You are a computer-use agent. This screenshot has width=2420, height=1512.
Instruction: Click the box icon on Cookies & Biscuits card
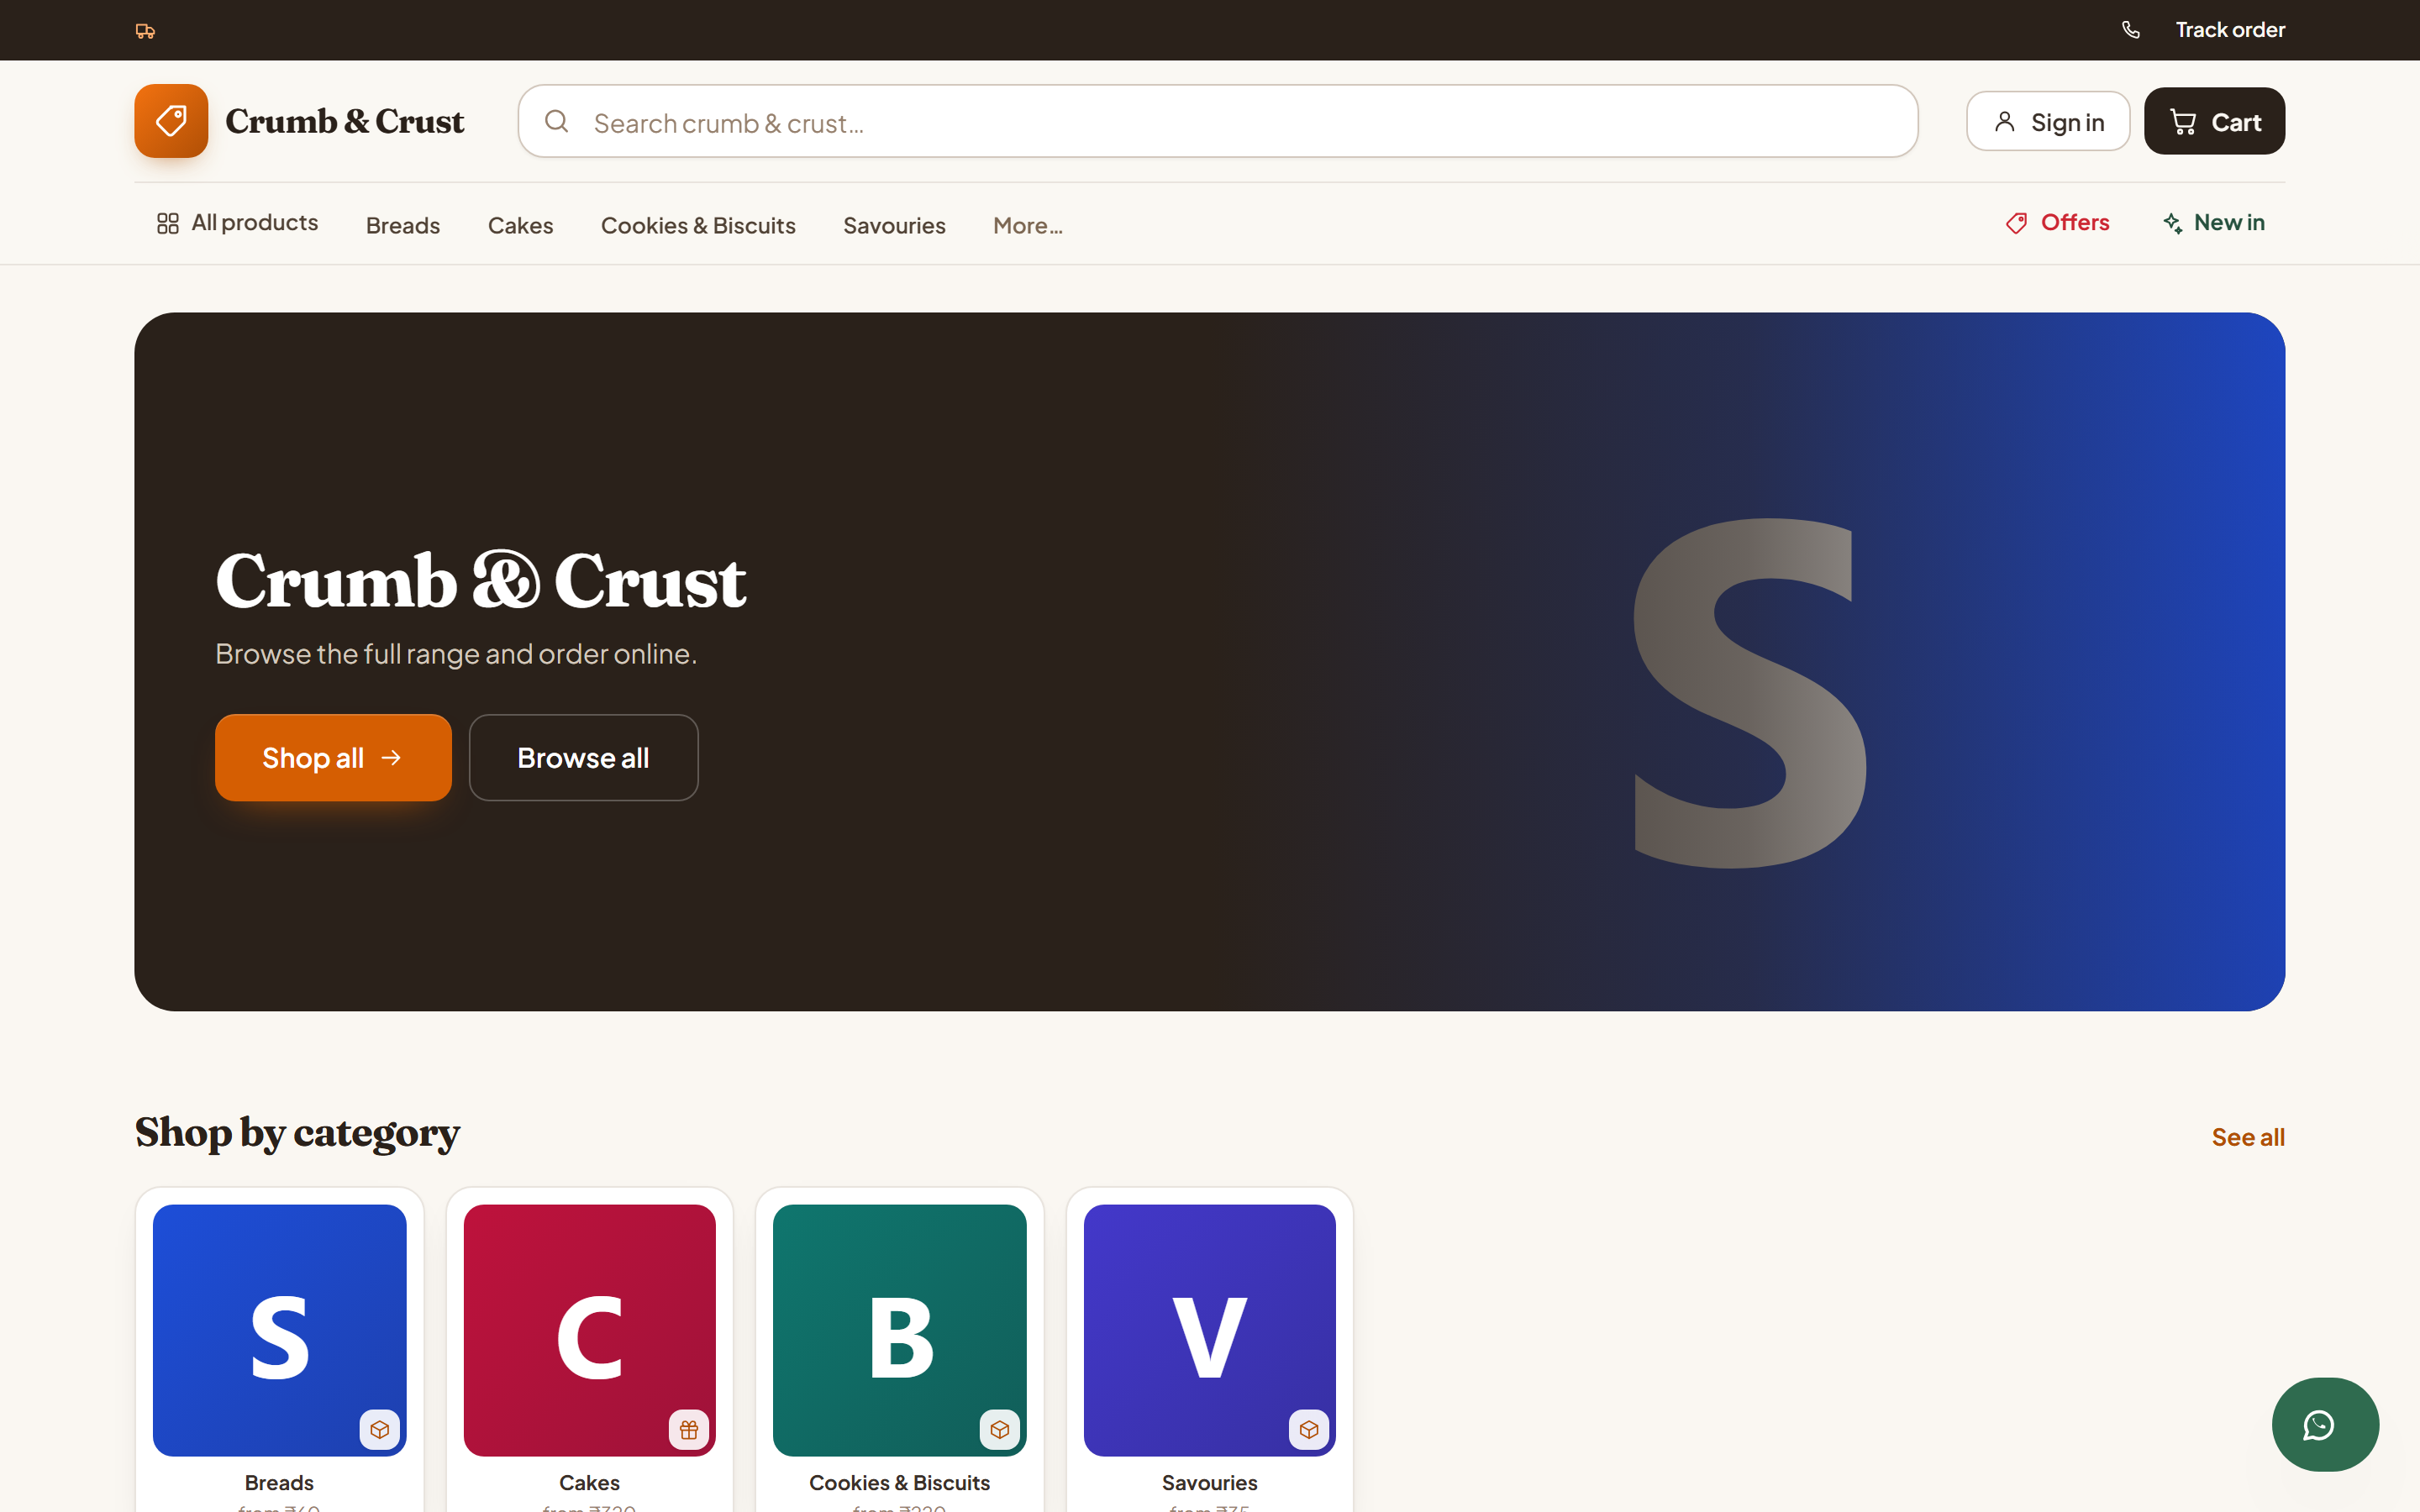click(999, 1429)
